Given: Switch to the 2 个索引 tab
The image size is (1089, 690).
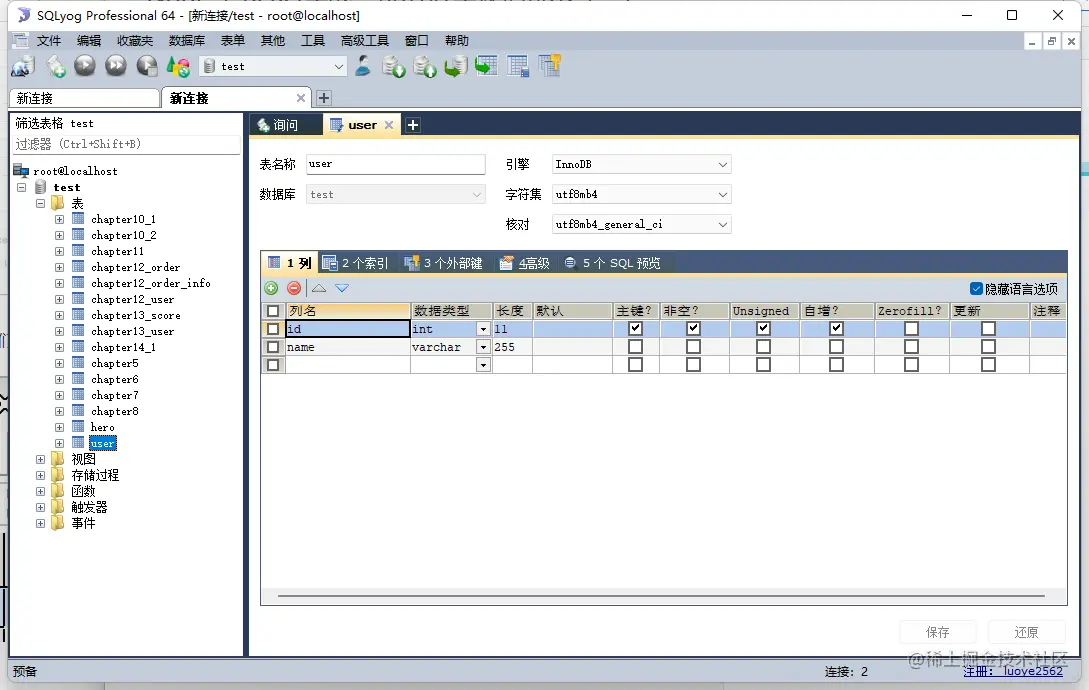Looking at the screenshot, I should (x=356, y=263).
